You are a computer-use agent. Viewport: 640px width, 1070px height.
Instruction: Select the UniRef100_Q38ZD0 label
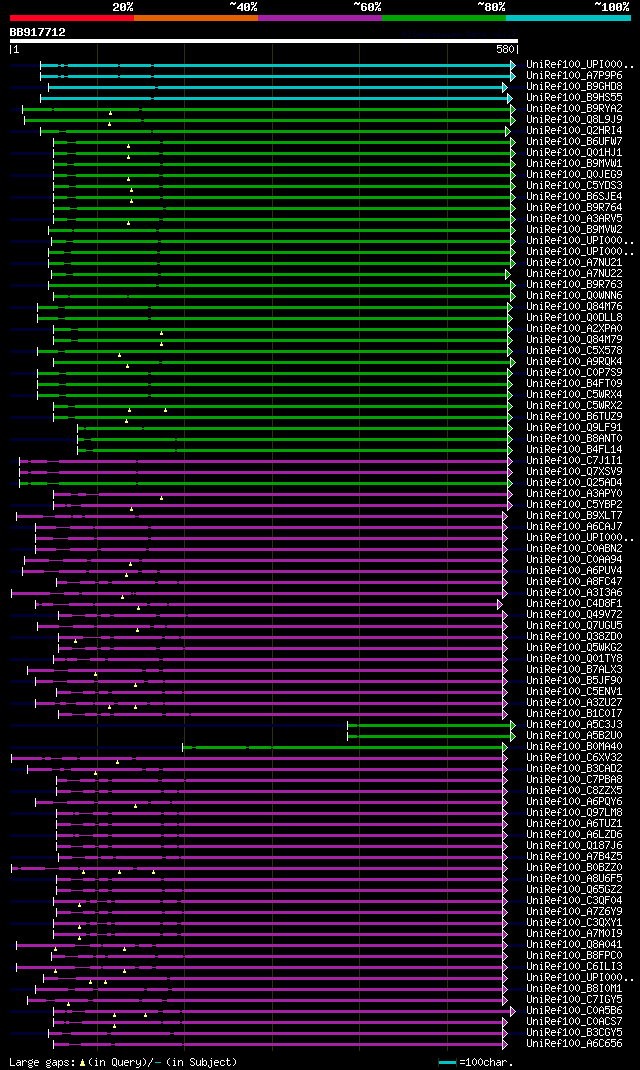(x=574, y=637)
